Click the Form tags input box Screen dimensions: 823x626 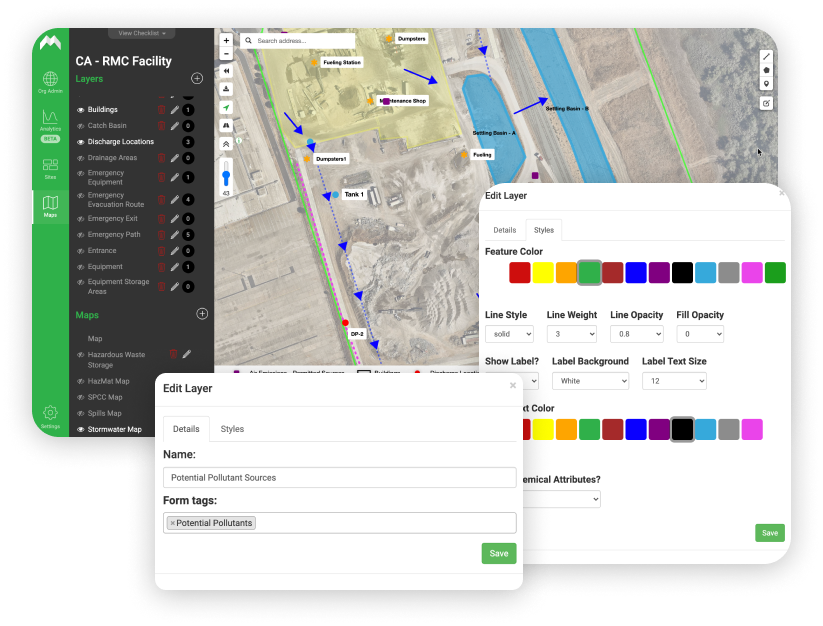tap(340, 523)
